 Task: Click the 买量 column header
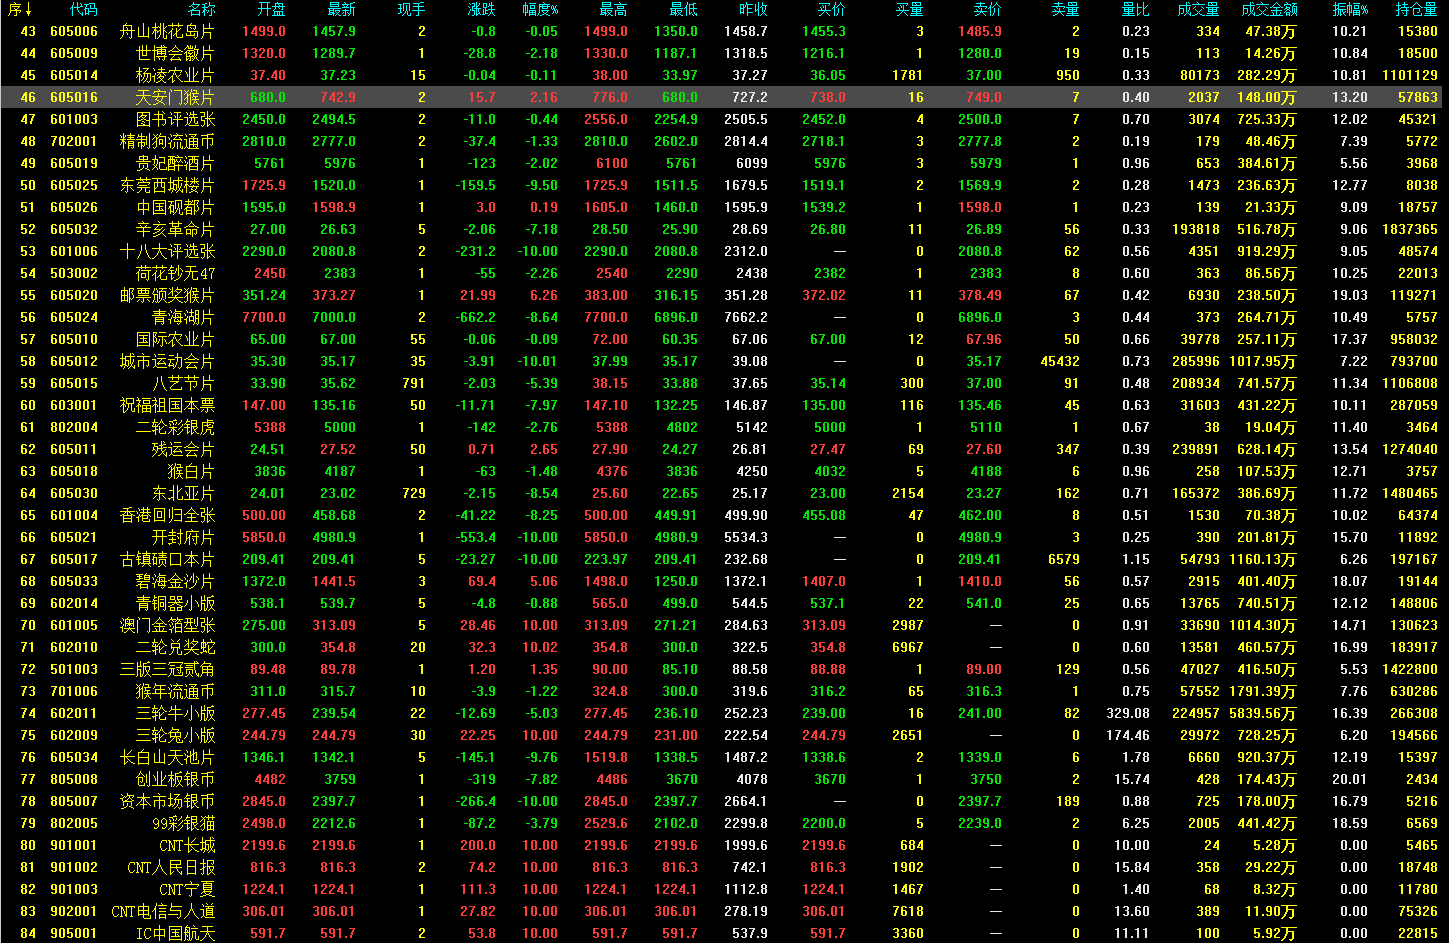[909, 9]
